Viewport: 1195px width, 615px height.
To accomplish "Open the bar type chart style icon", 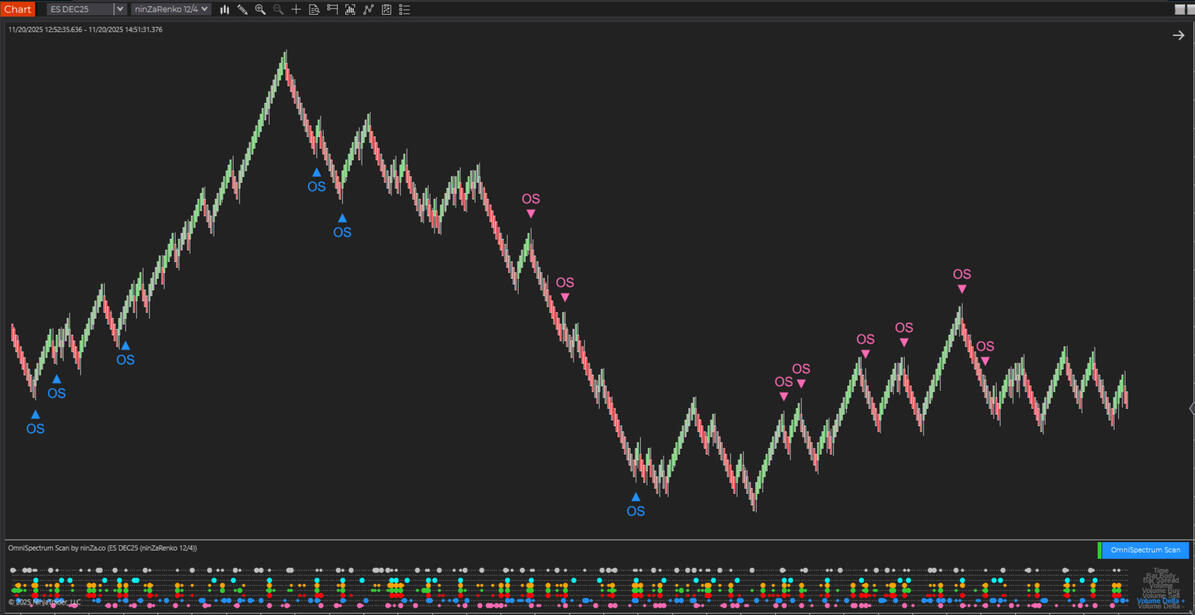I will pos(225,9).
